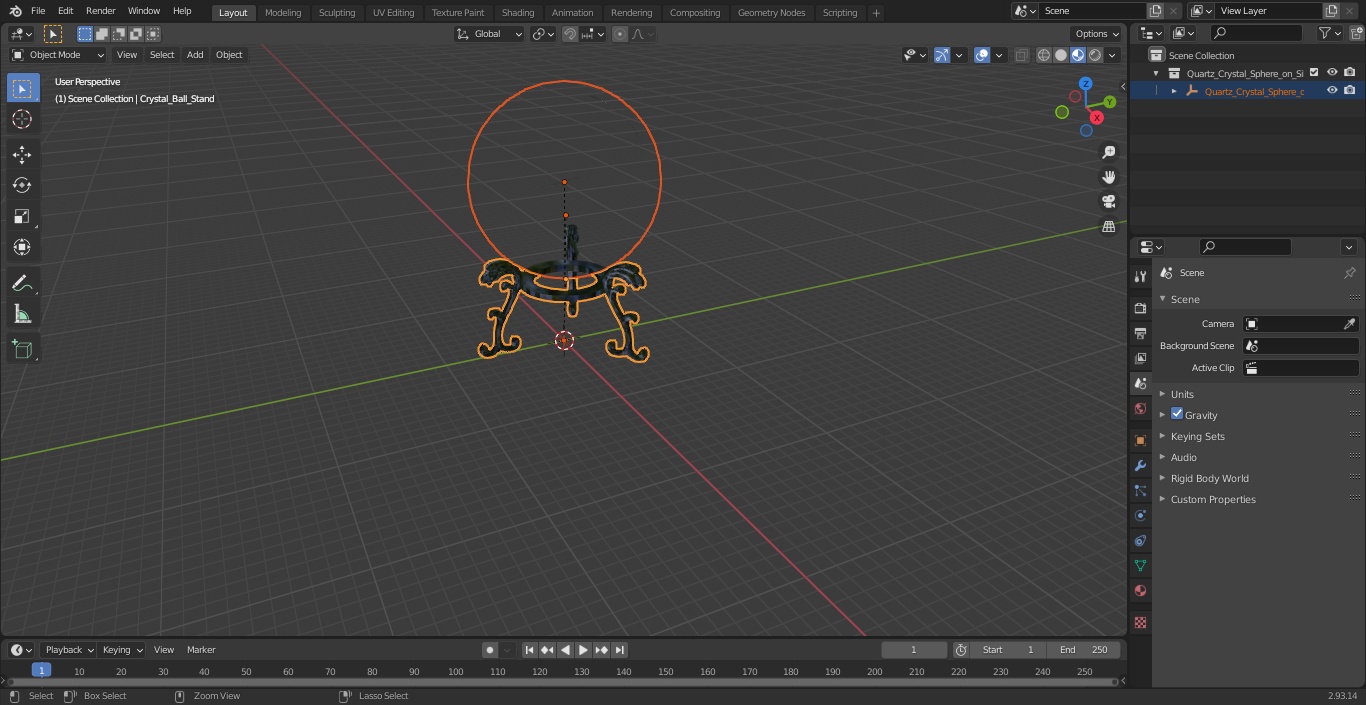Viewport: 1366px width, 705px height.
Task: Open the Object properties tab
Action: (x=1140, y=440)
